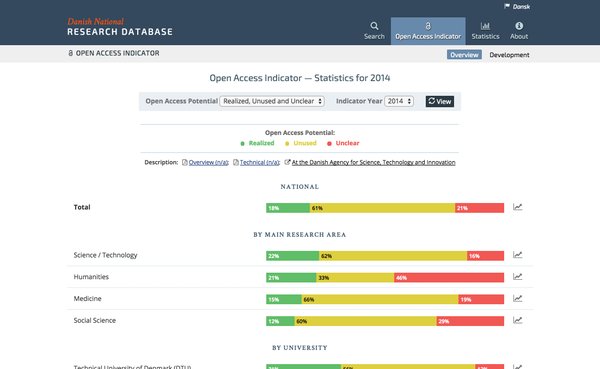Switch language to Dansk

point(517,7)
